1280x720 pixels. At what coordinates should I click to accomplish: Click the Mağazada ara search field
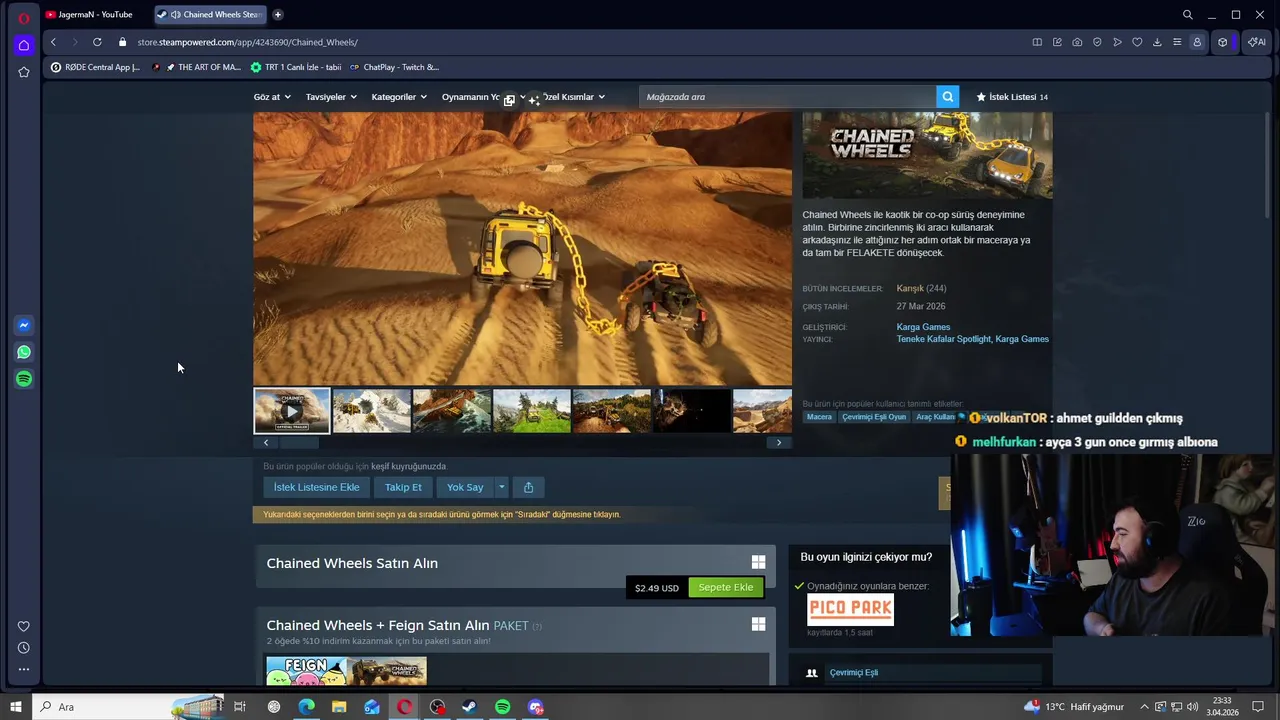coord(788,97)
